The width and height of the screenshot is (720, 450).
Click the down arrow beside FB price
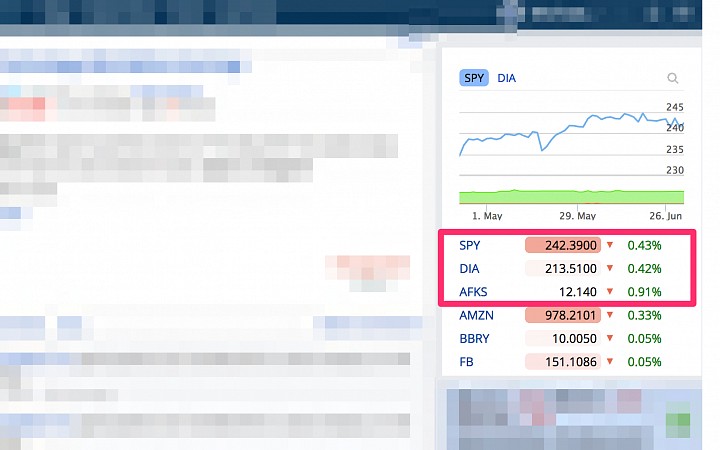610,362
